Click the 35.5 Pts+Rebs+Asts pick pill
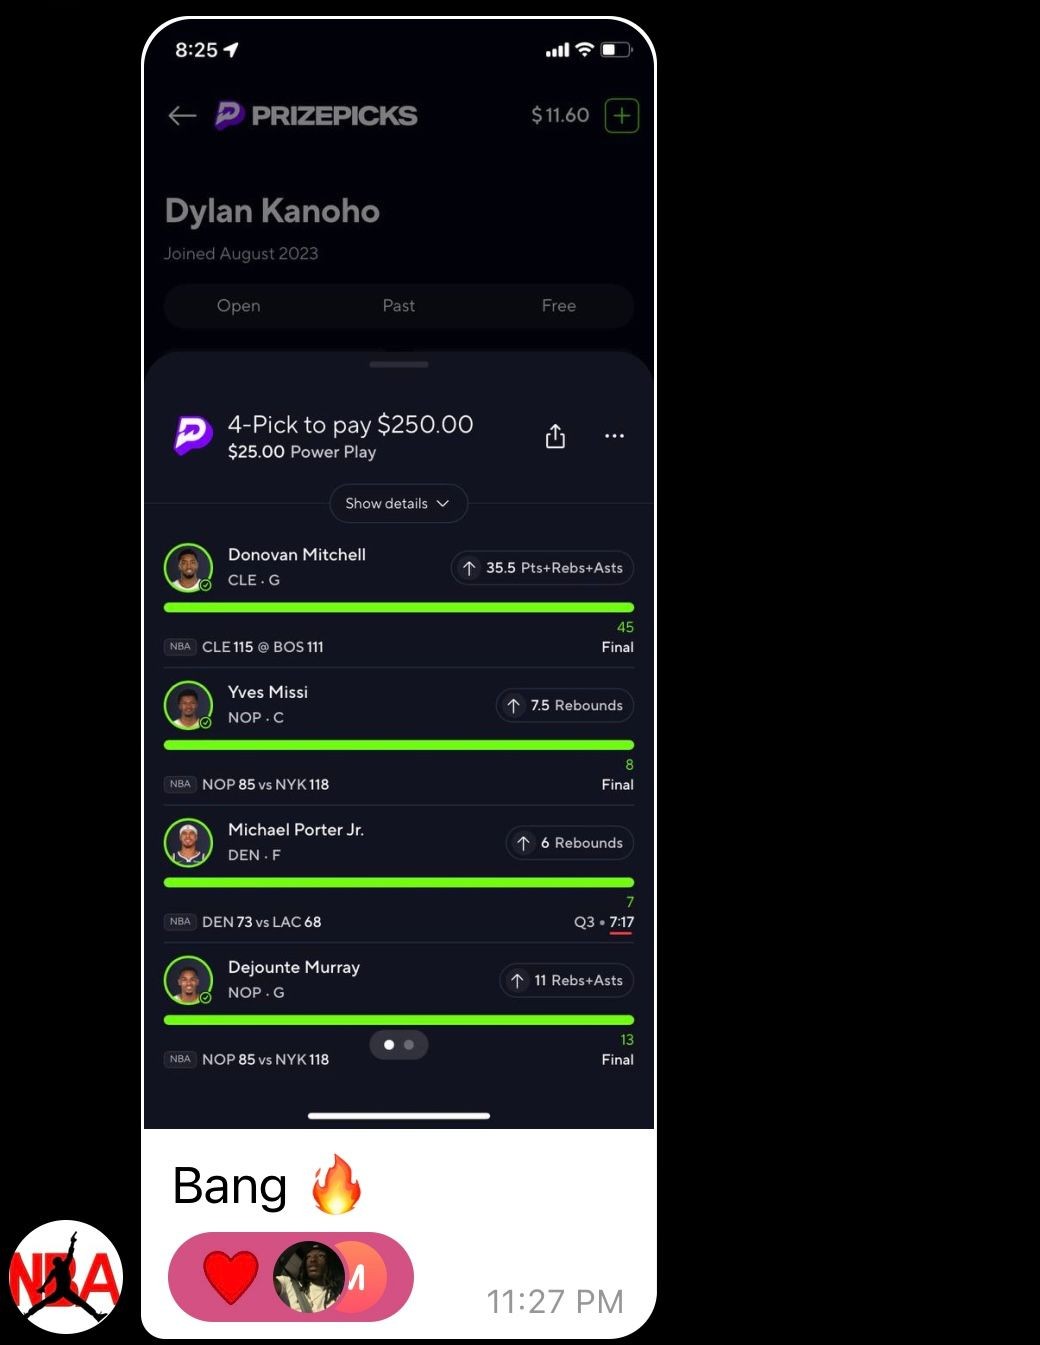This screenshot has width=1040, height=1345. click(542, 568)
